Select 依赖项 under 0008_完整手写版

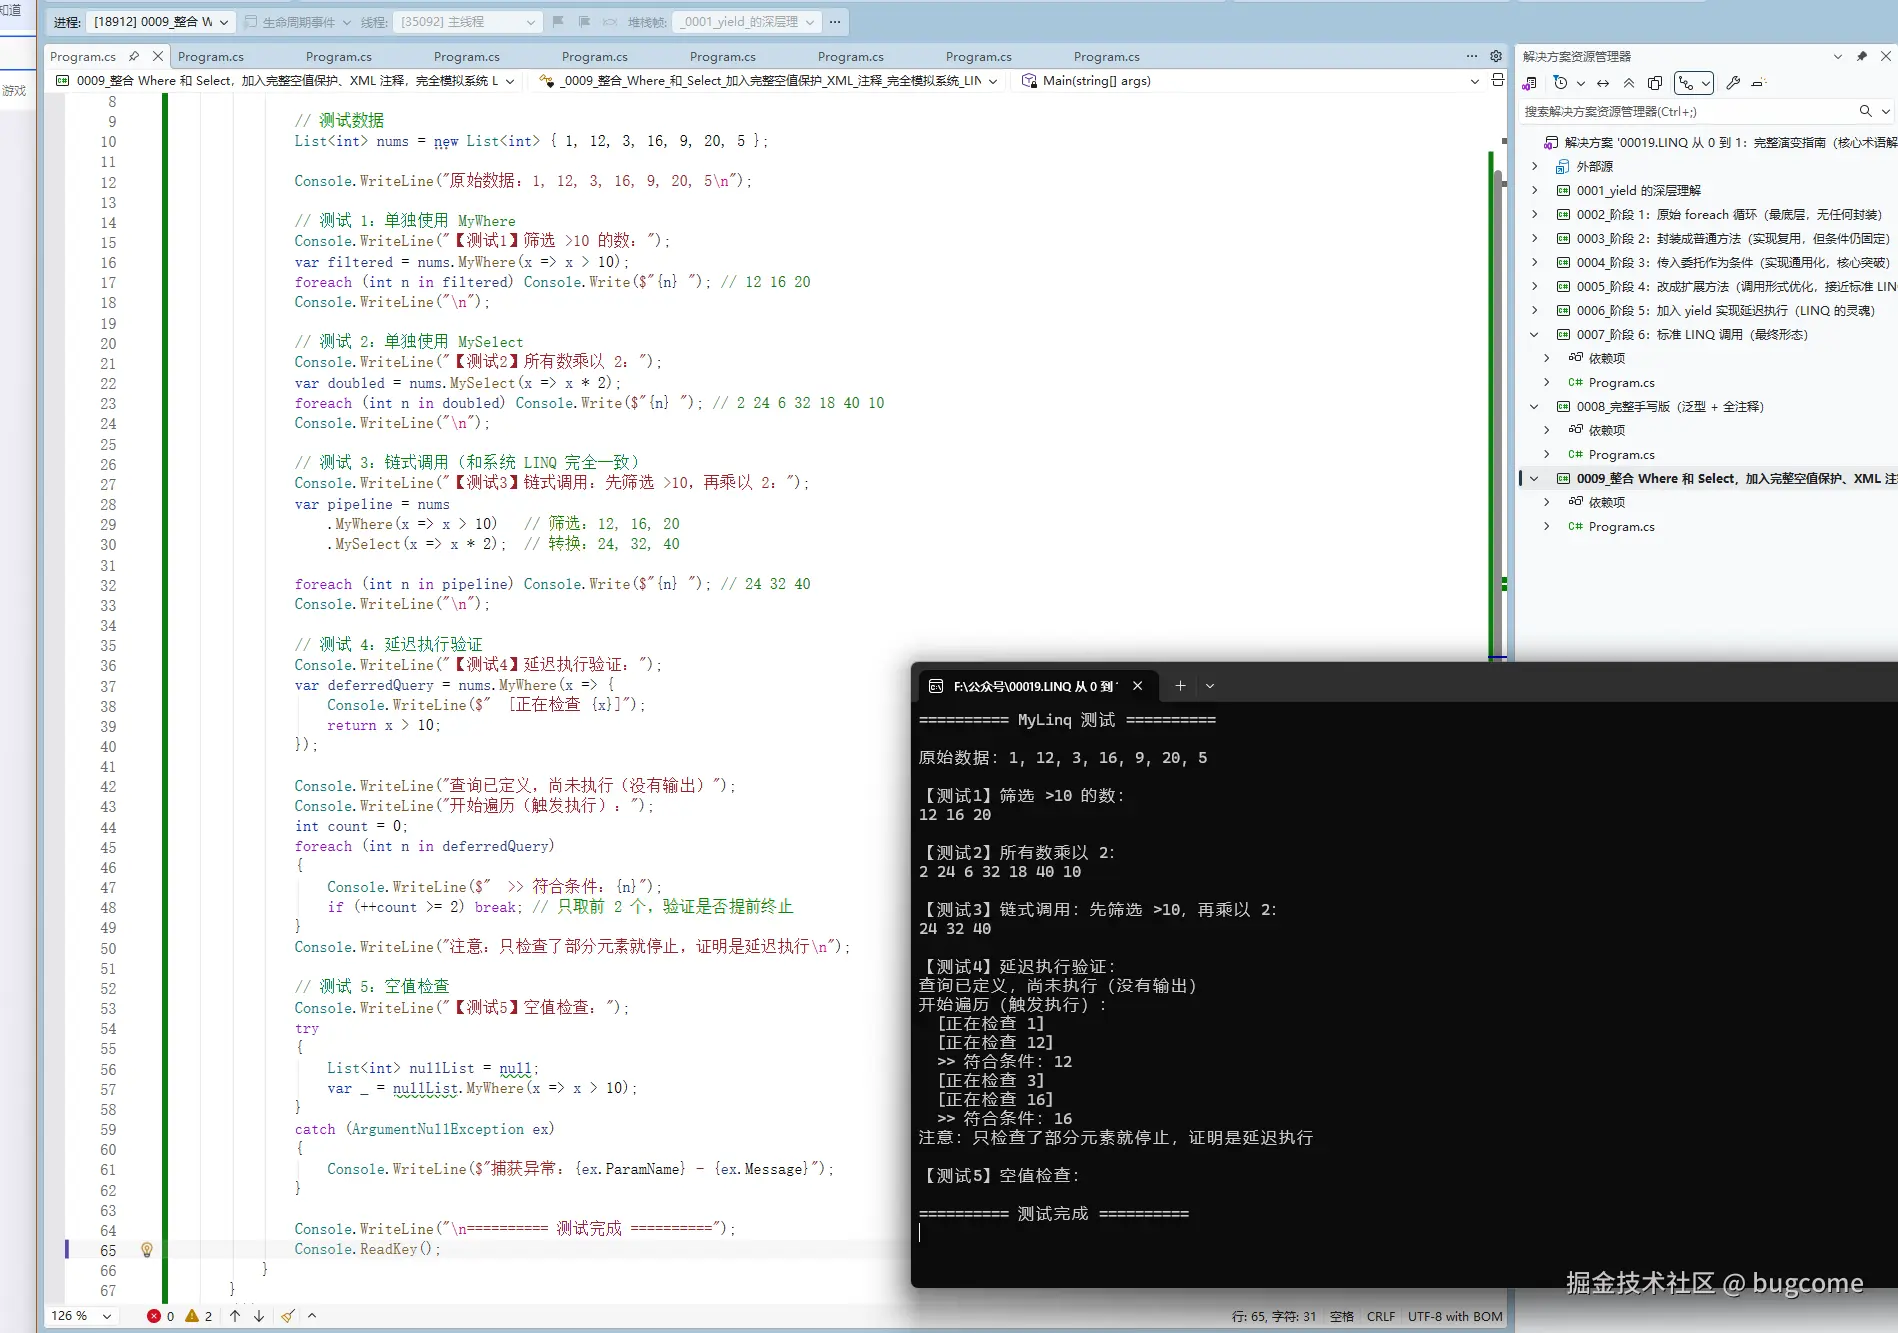(x=1607, y=430)
